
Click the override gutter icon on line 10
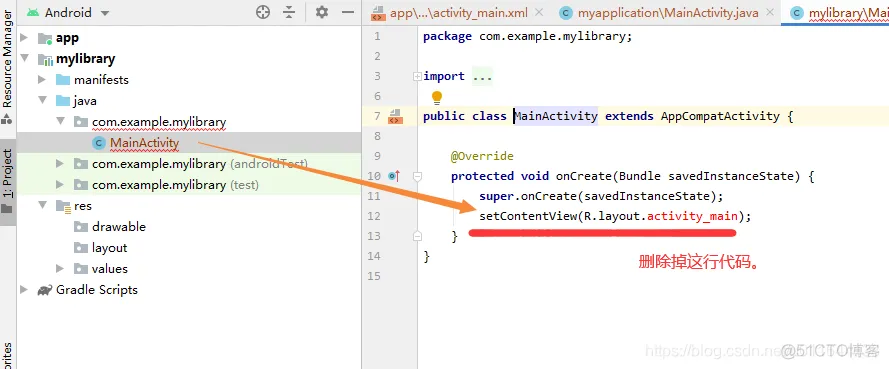pyautogui.click(x=395, y=176)
